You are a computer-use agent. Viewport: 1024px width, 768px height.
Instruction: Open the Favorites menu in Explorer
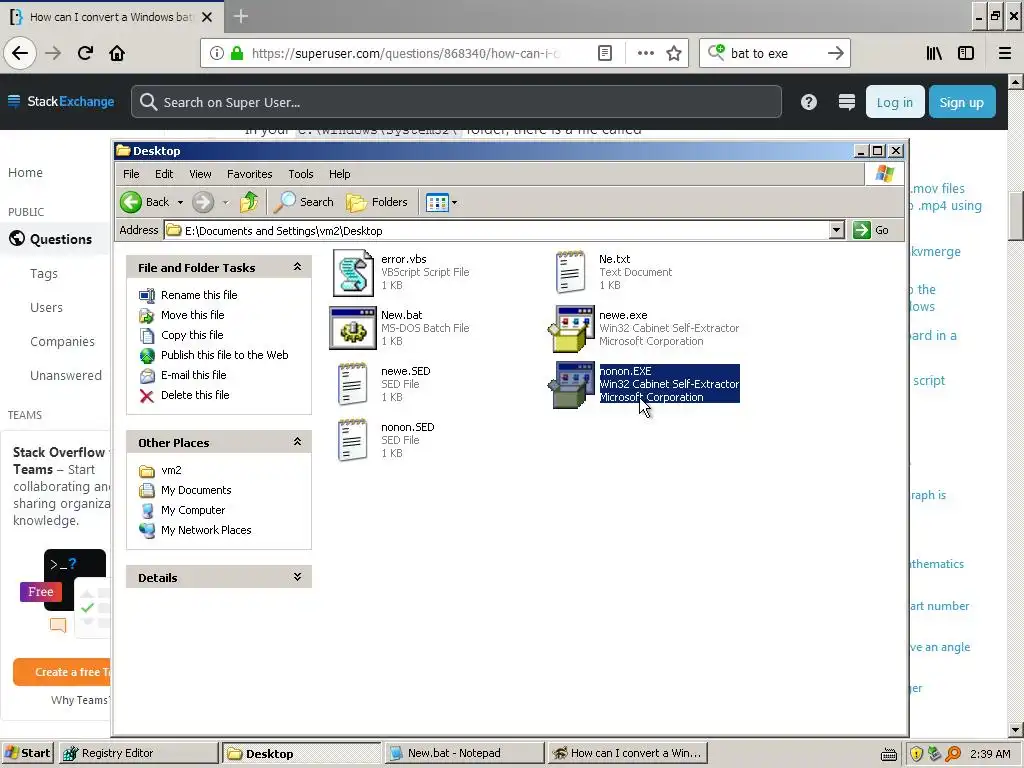(x=249, y=174)
